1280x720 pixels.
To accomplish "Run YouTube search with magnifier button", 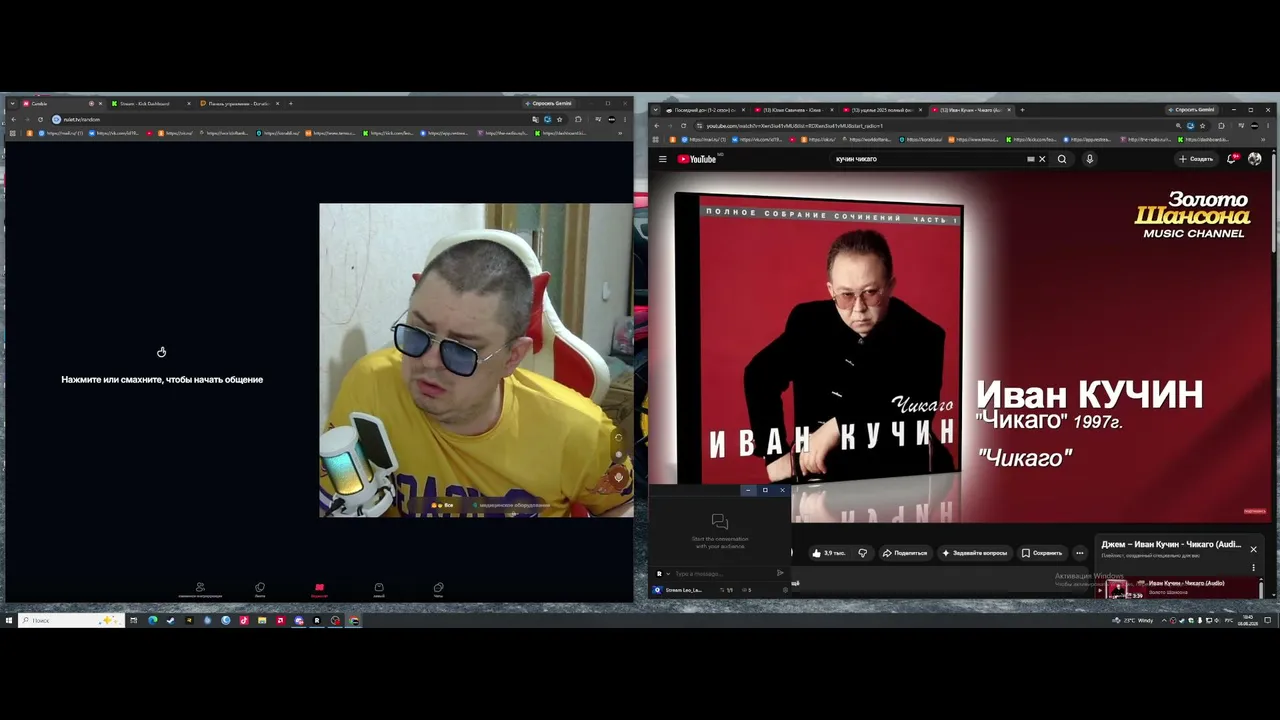I will click(1062, 159).
